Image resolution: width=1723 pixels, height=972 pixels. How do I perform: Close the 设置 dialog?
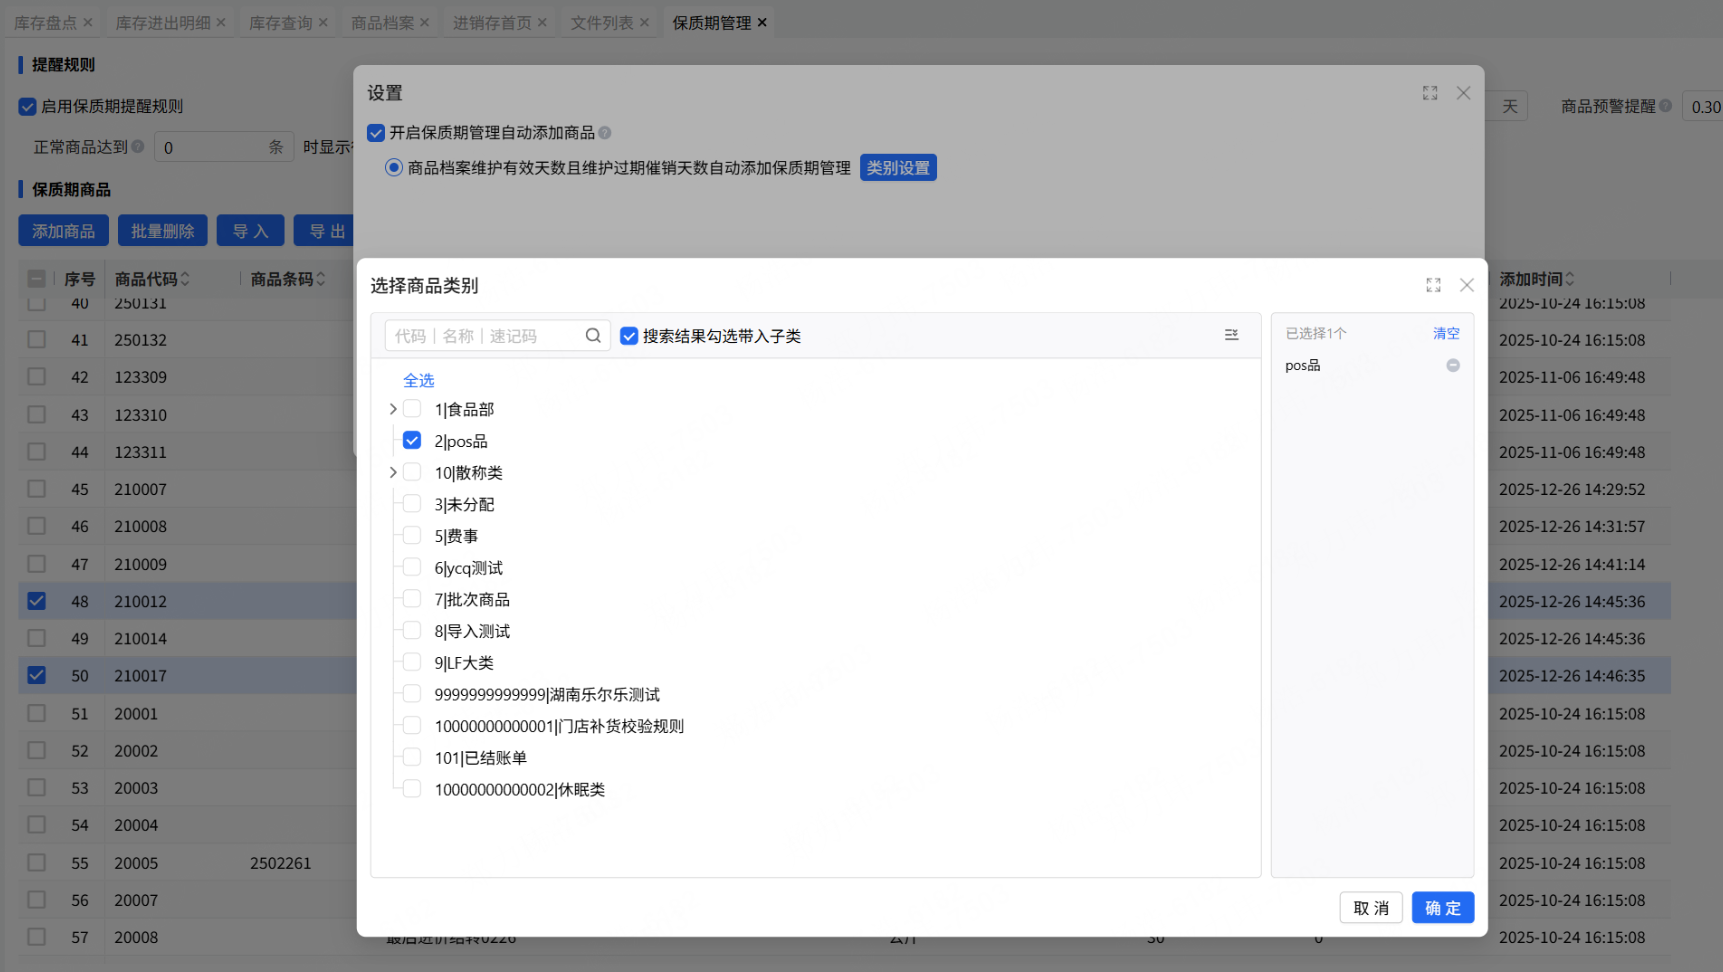1463,93
